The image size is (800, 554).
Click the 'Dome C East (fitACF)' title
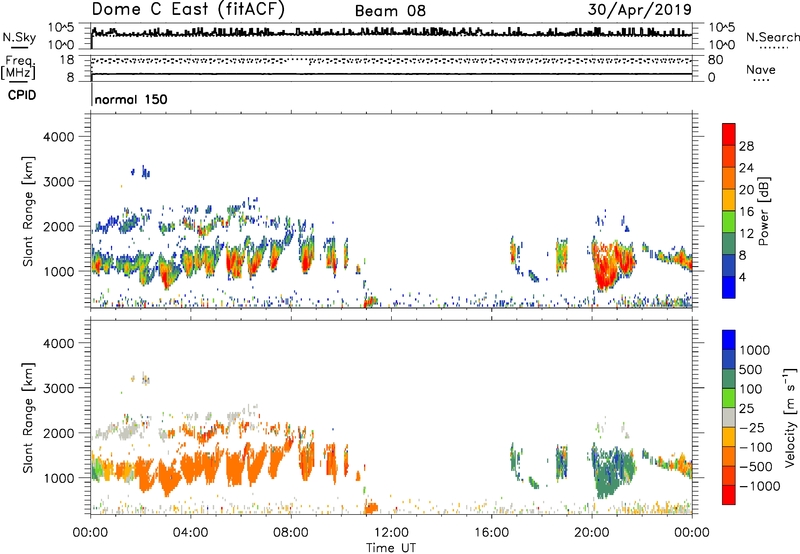click(x=188, y=9)
